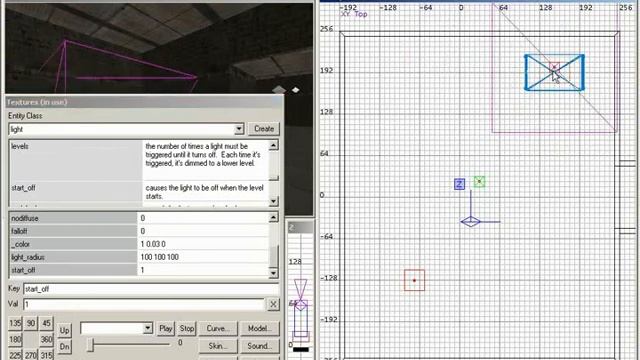Select the red entity box in XY view

(414, 280)
